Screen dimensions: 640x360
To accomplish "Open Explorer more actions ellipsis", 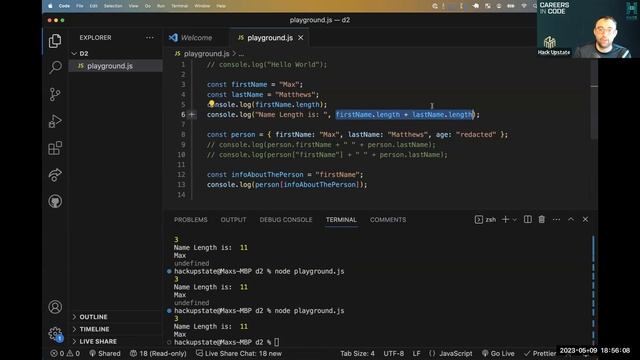I will click(x=150, y=38).
